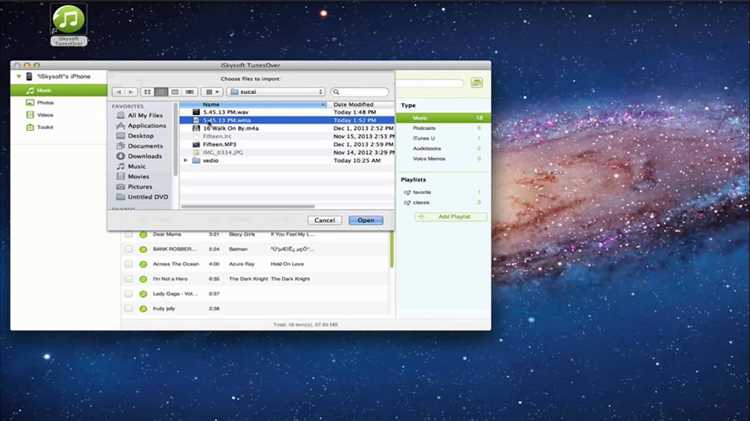Screen dimensions: 750x421
Task: Click the TunesOver search box behind dialog
Action: click(x=430, y=83)
